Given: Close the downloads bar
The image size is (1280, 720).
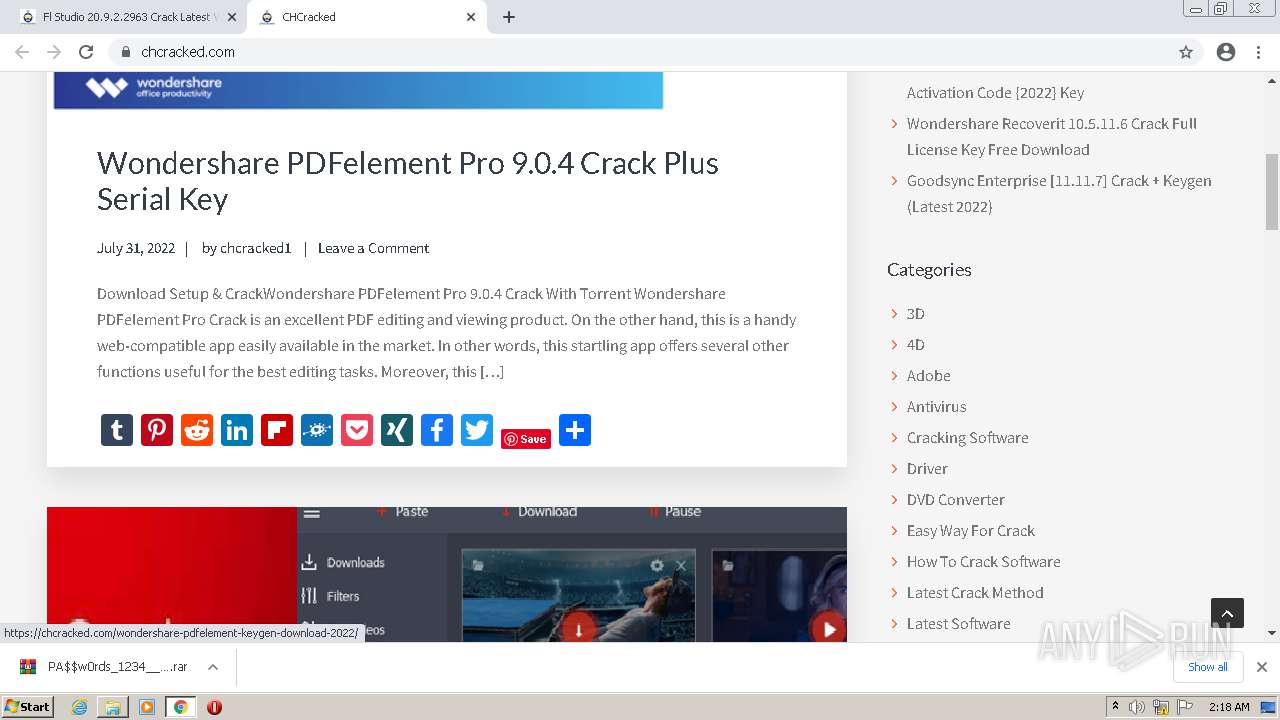Looking at the screenshot, I should pos(1262,667).
